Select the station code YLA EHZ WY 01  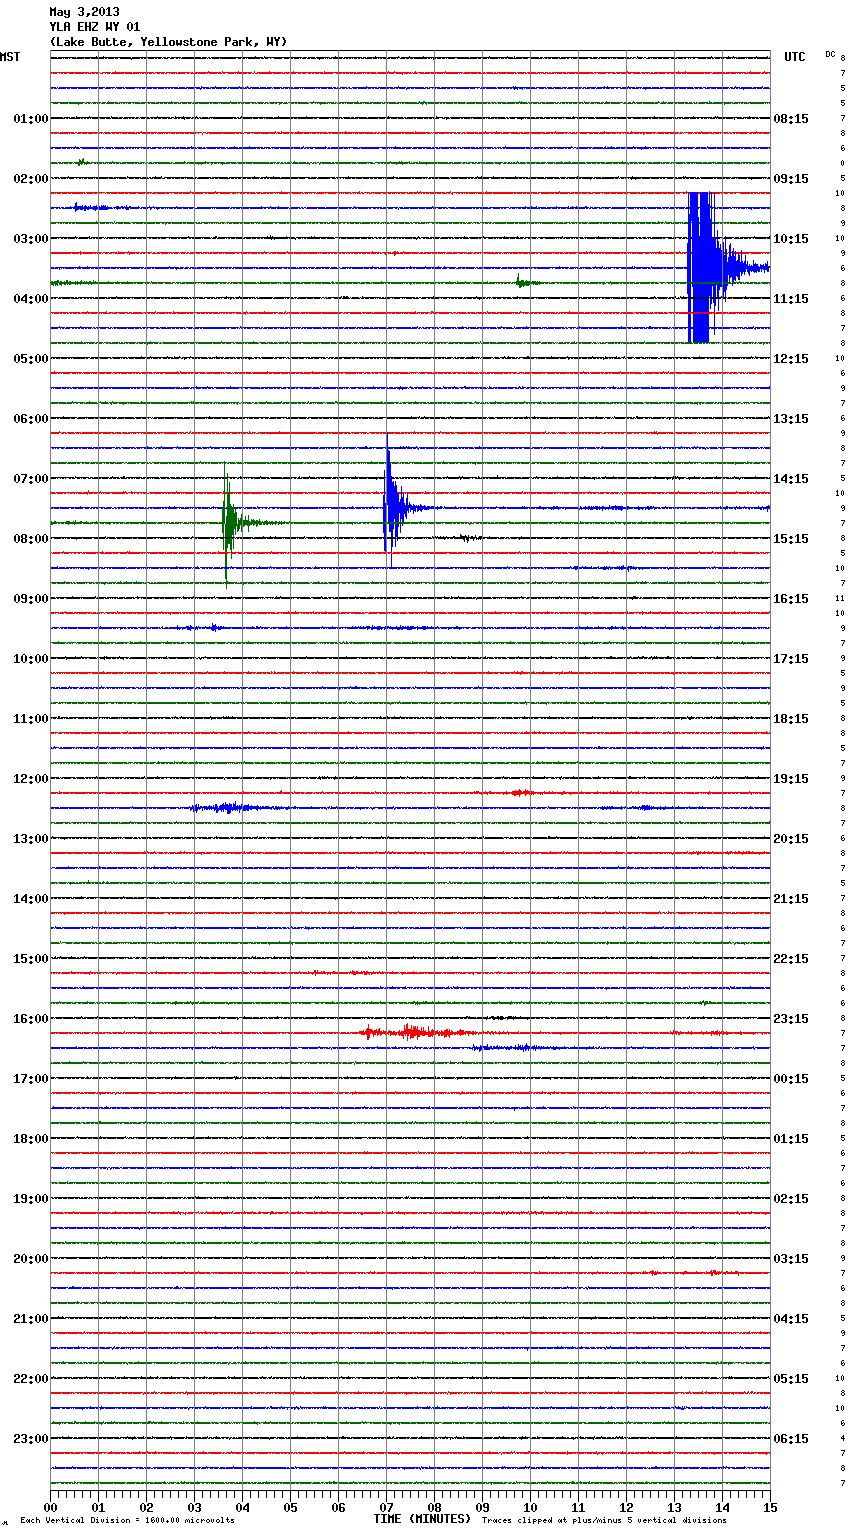[95, 27]
